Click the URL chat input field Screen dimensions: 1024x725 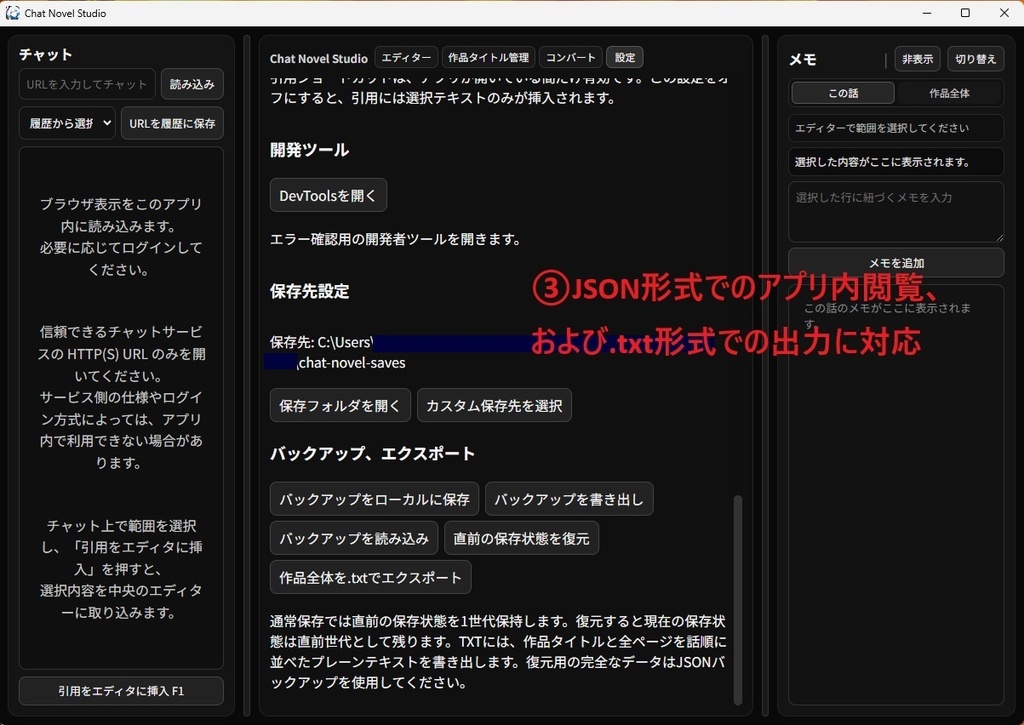pyautogui.click(x=88, y=84)
